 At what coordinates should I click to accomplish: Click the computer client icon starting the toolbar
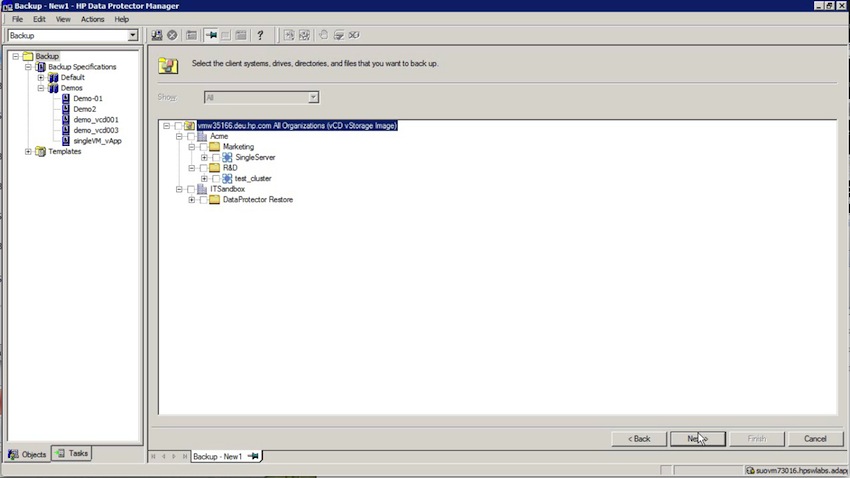point(157,35)
